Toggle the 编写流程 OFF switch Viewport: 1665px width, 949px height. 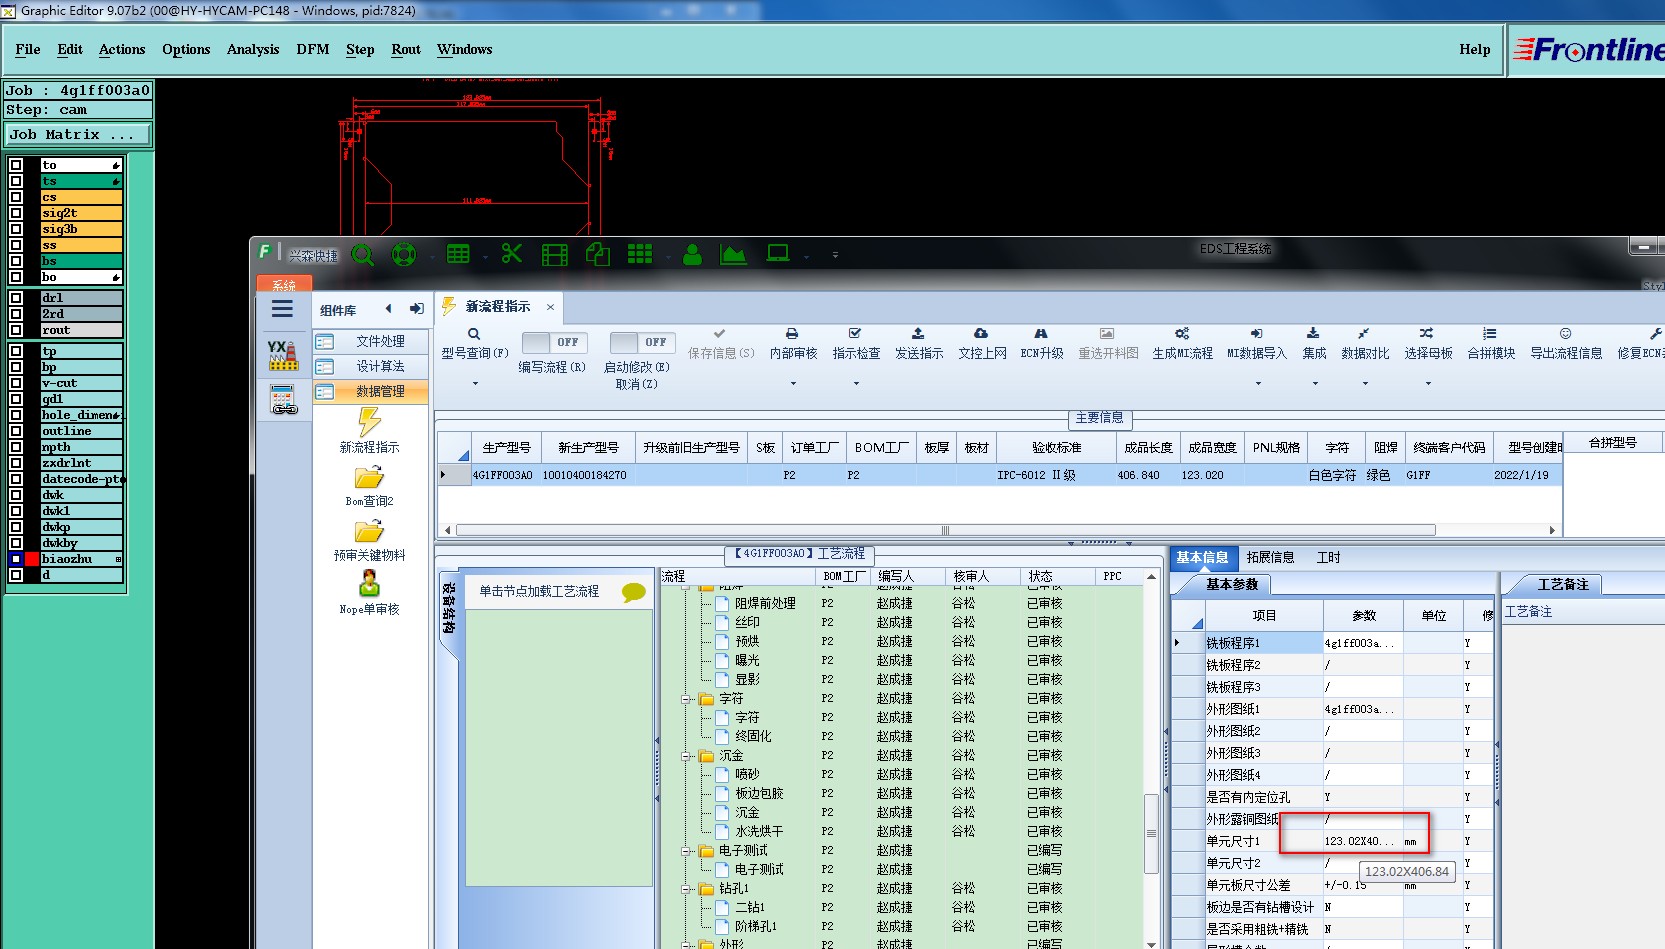click(x=555, y=342)
